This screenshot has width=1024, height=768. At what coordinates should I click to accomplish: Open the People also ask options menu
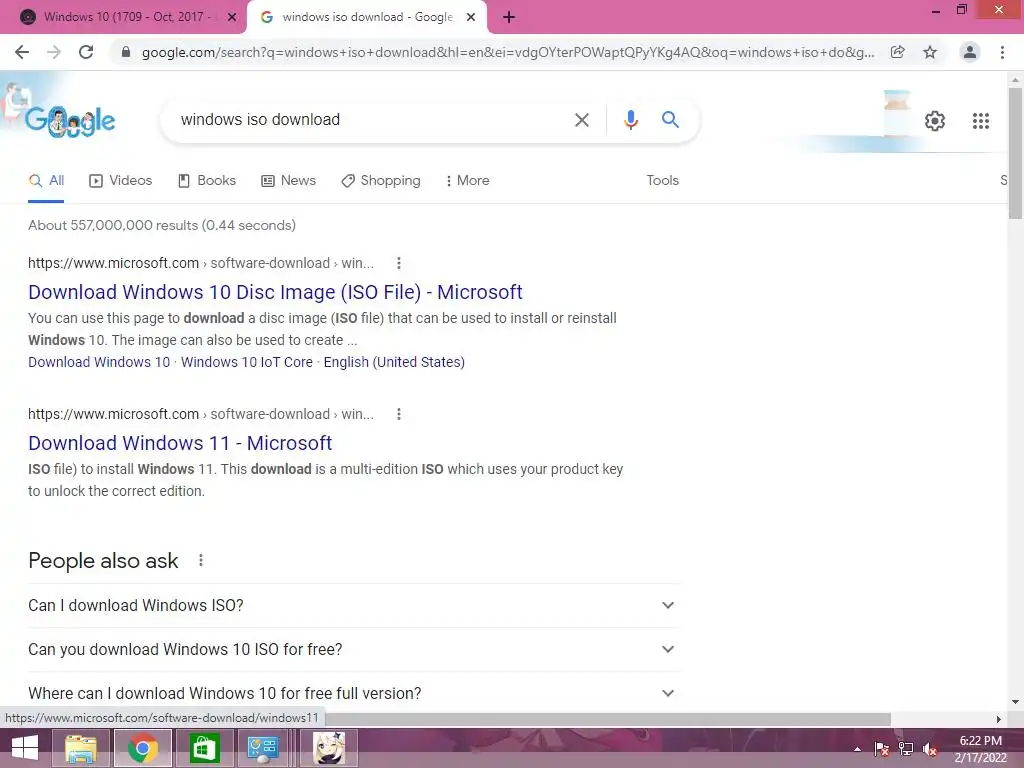point(200,560)
